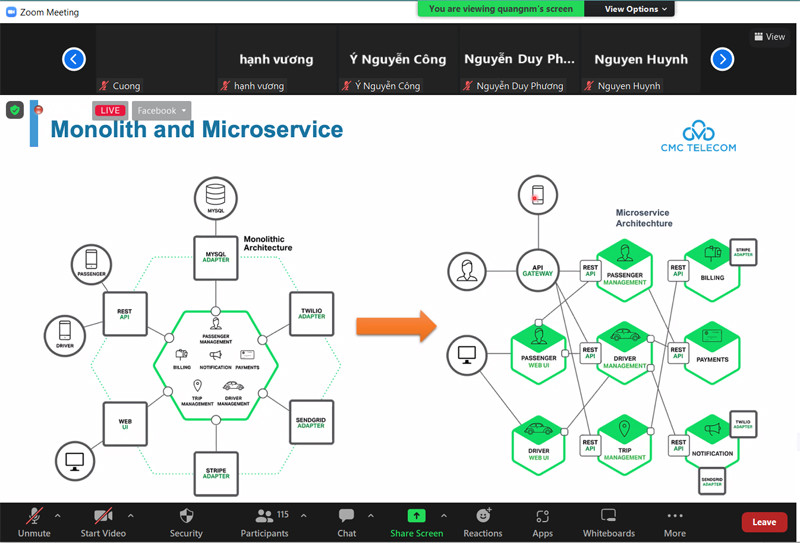Open the Facebook live stream dropdown
Viewport: 800px width, 543px height.
pyautogui.click(x=162, y=111)
